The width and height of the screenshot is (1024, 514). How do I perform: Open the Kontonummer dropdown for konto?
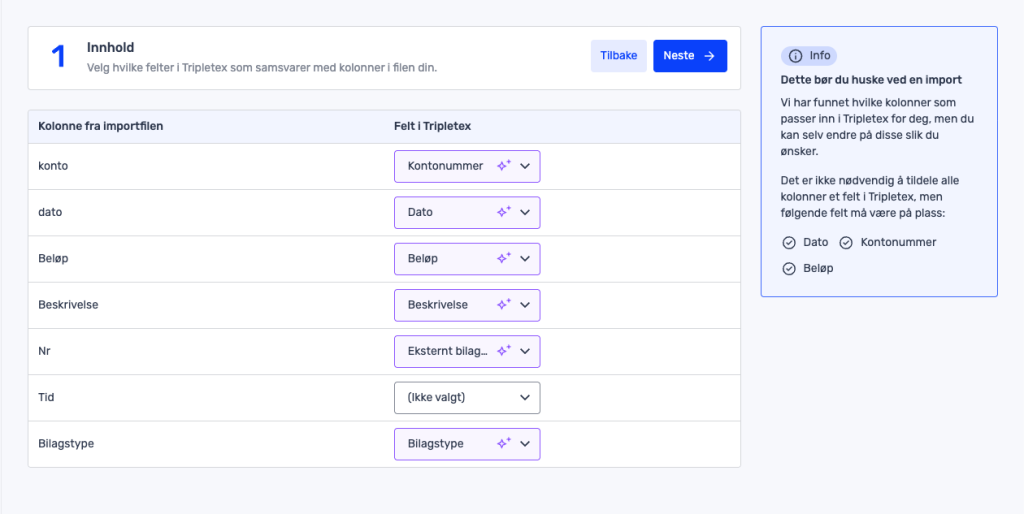point(467,166)
